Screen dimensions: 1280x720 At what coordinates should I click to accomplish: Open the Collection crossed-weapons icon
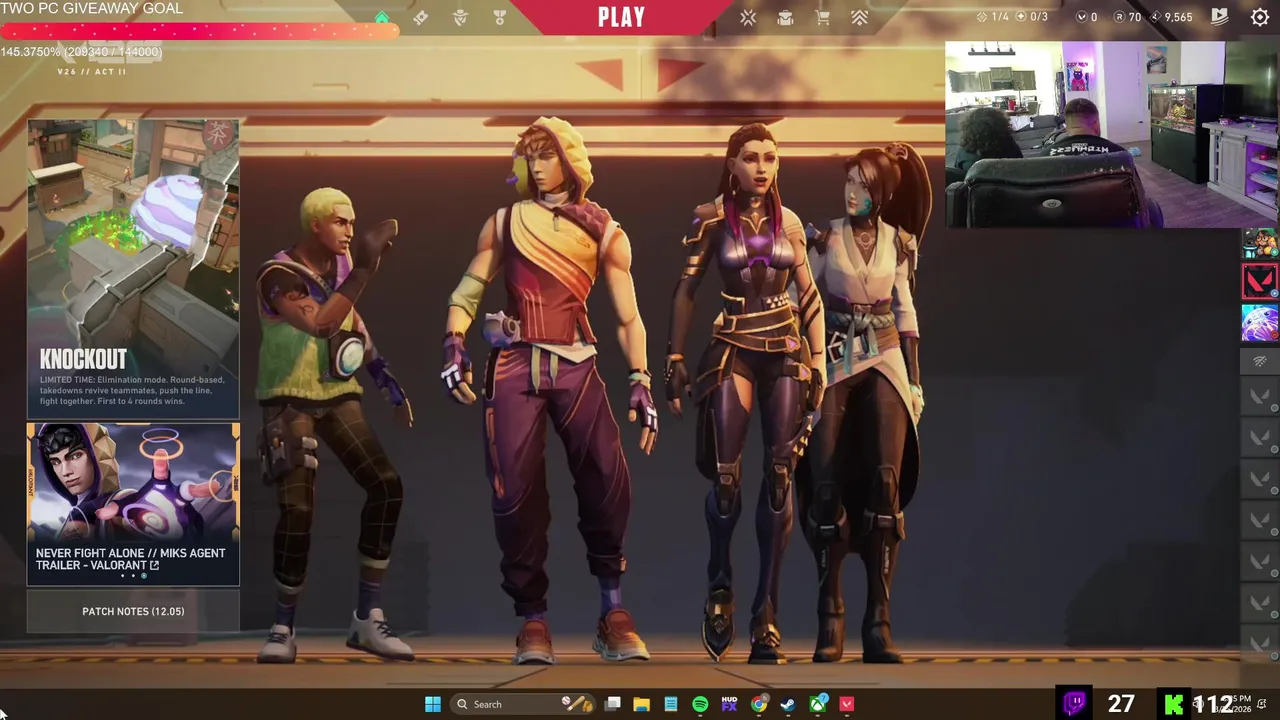point(748,18)
